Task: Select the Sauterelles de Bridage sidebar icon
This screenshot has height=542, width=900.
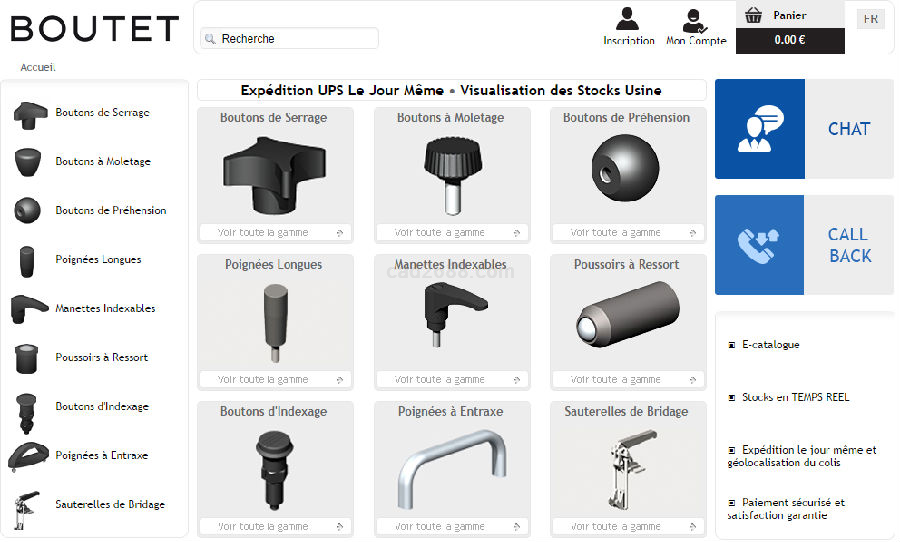Action: [x=26, y=510]
